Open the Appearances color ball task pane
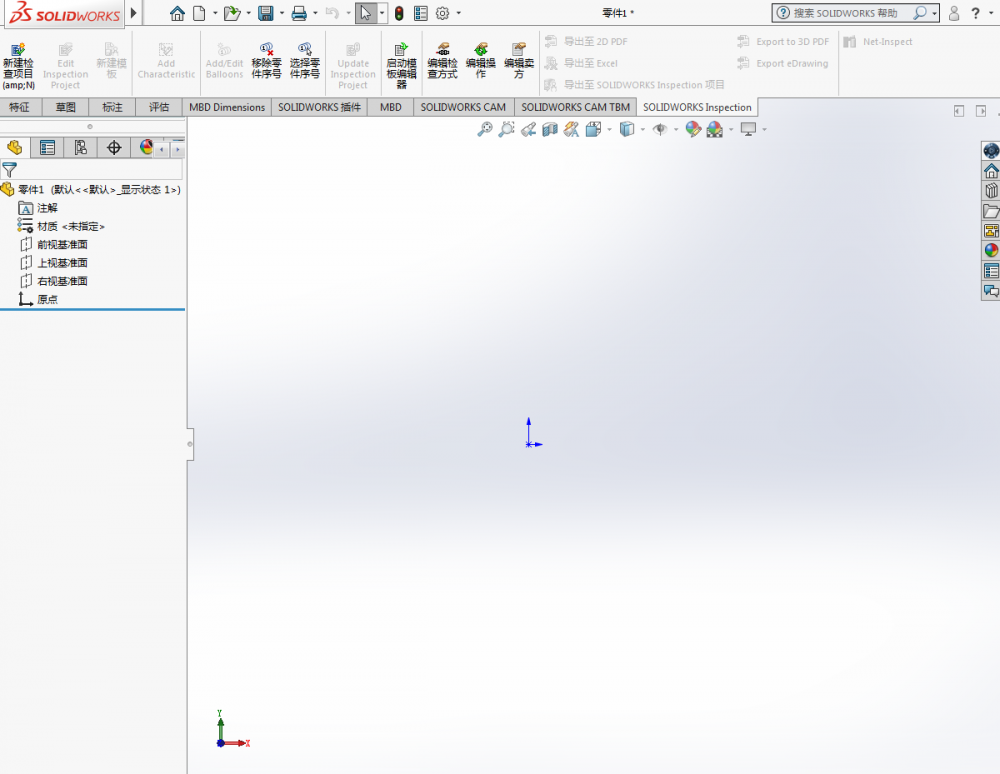This screenshot has height=774, width=1000. click(x=991, y=250)
